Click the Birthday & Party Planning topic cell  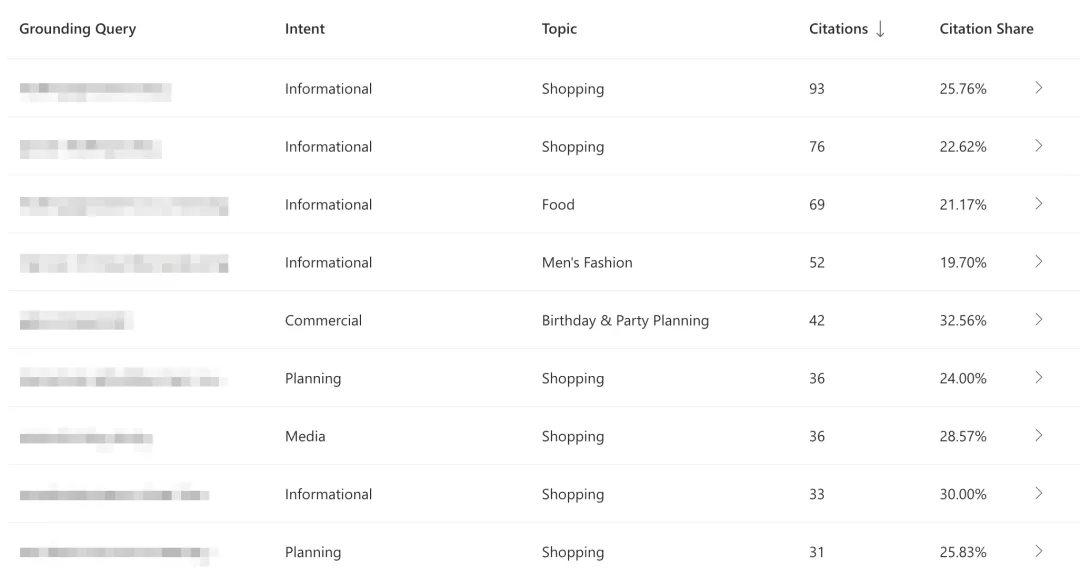pos(625,320)
